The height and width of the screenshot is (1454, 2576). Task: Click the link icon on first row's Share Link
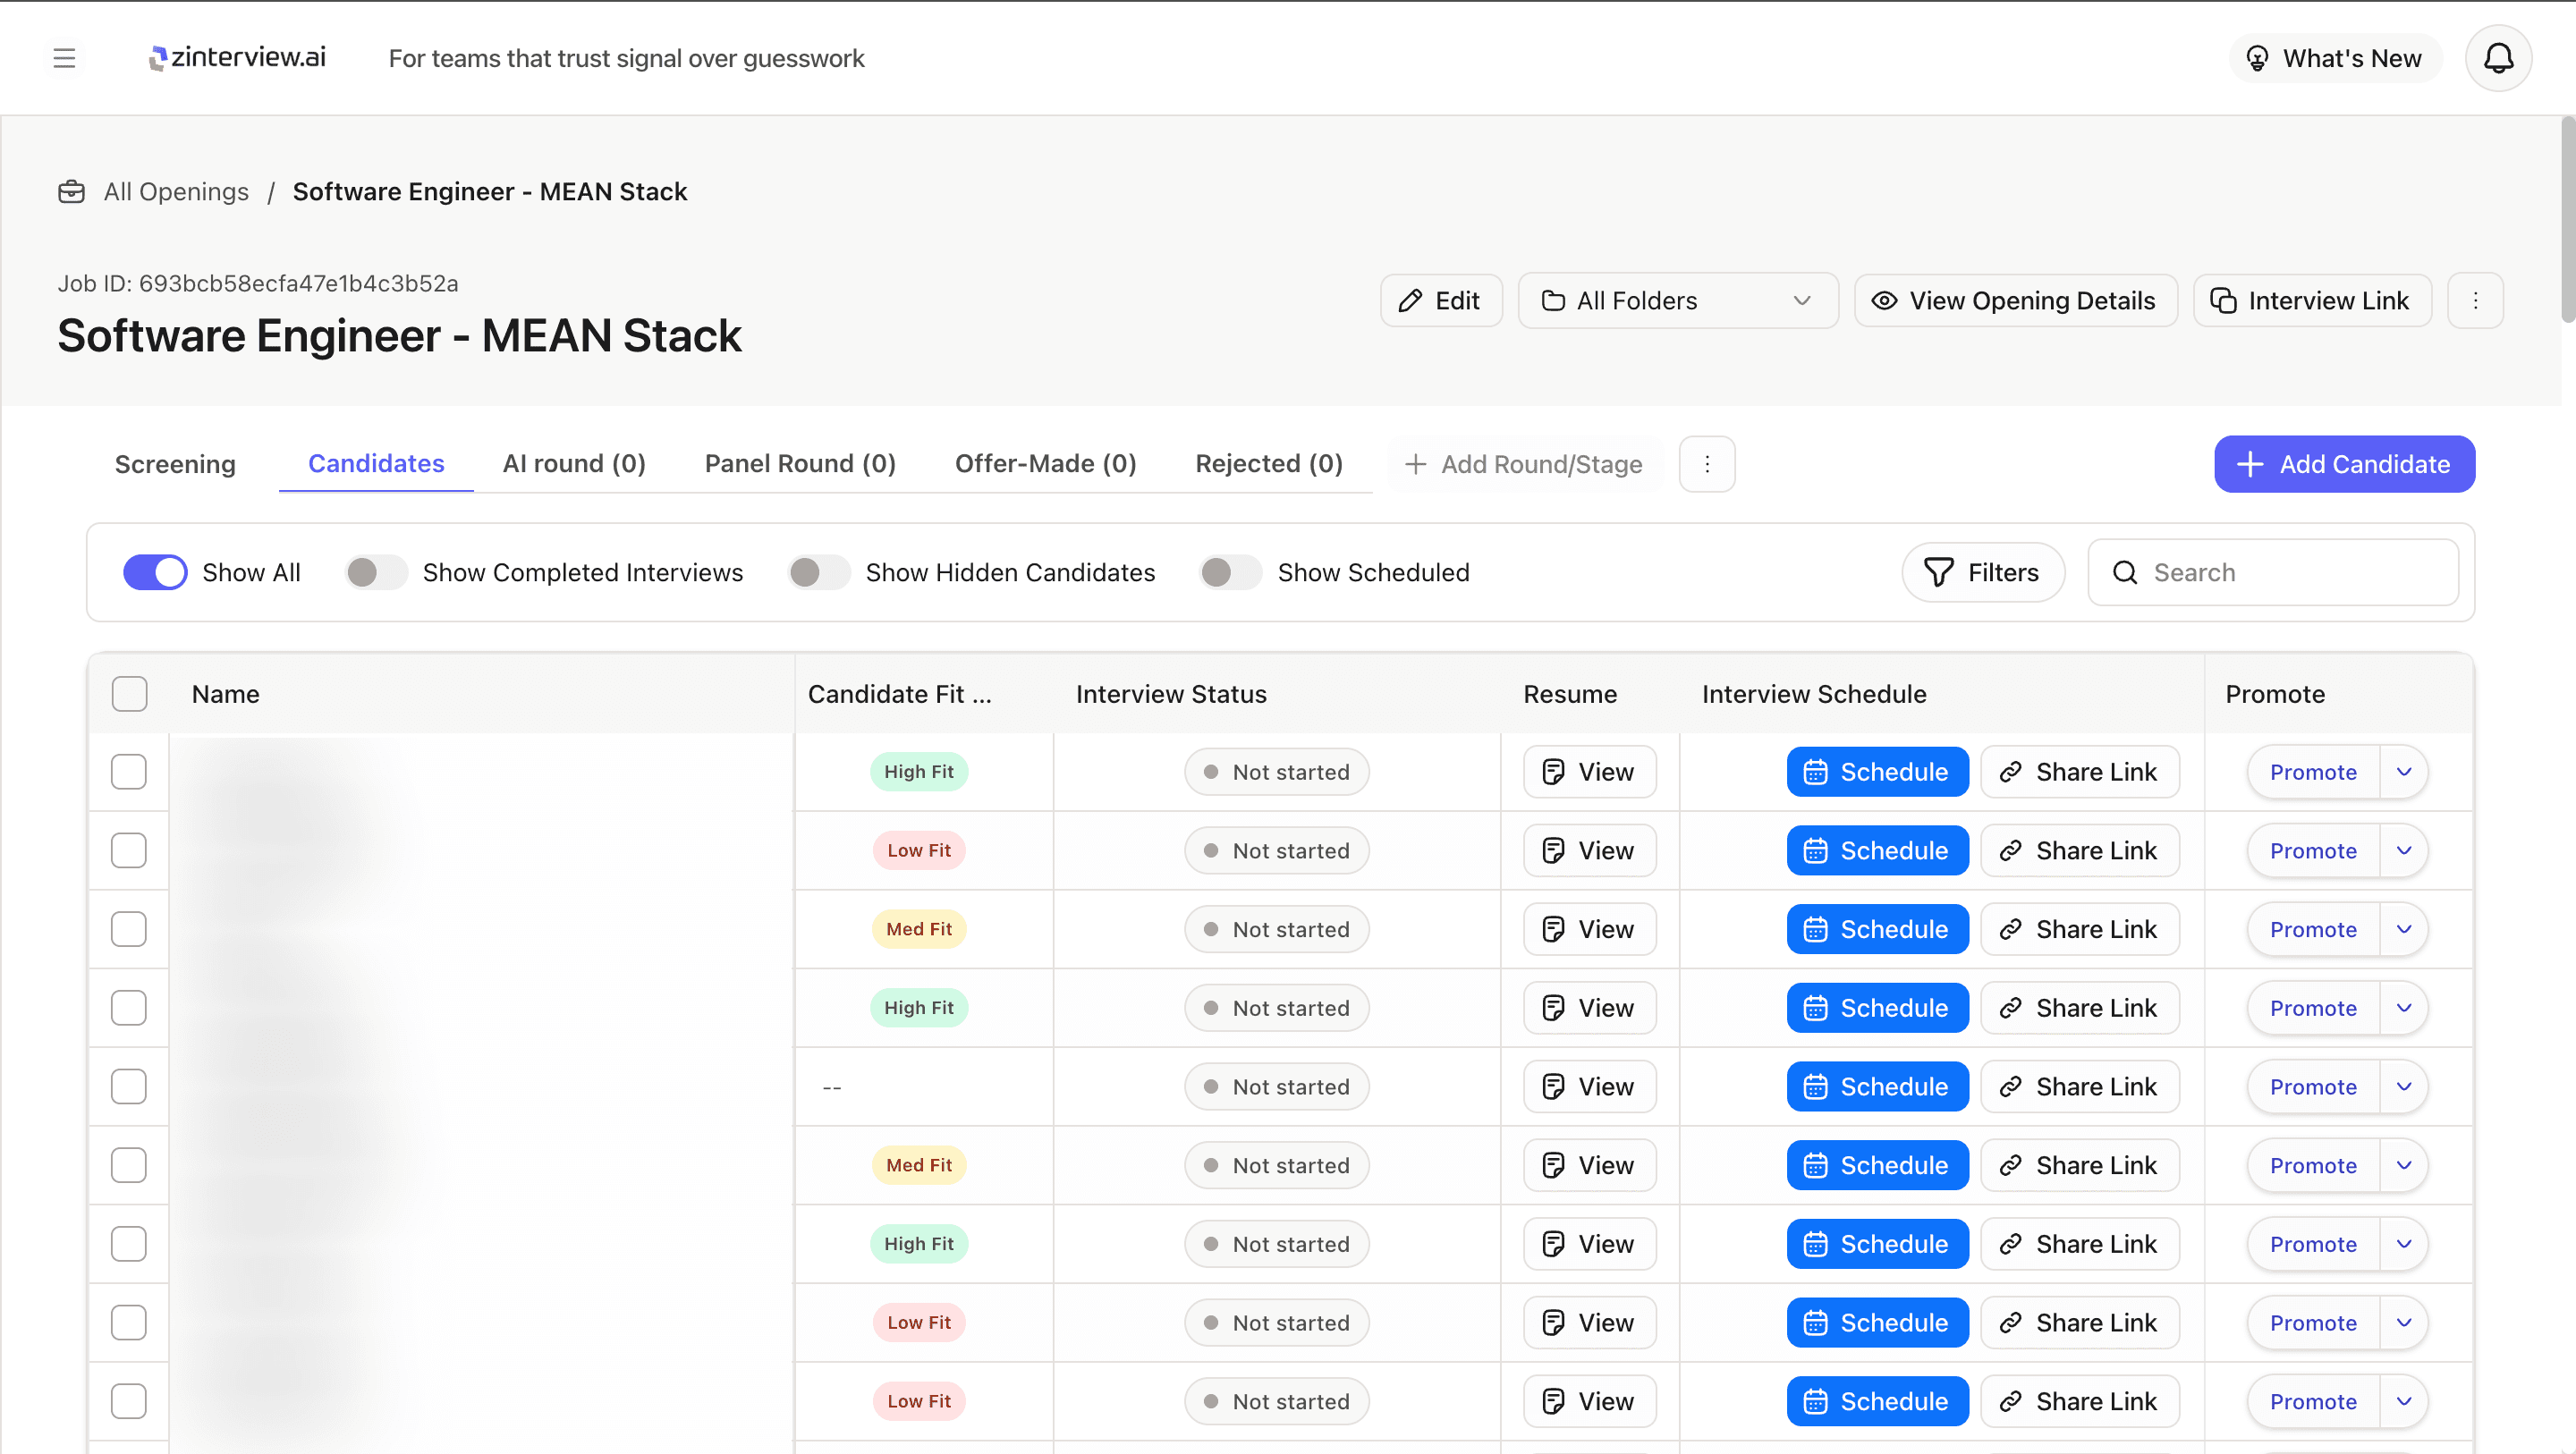tap(2010, 772)
